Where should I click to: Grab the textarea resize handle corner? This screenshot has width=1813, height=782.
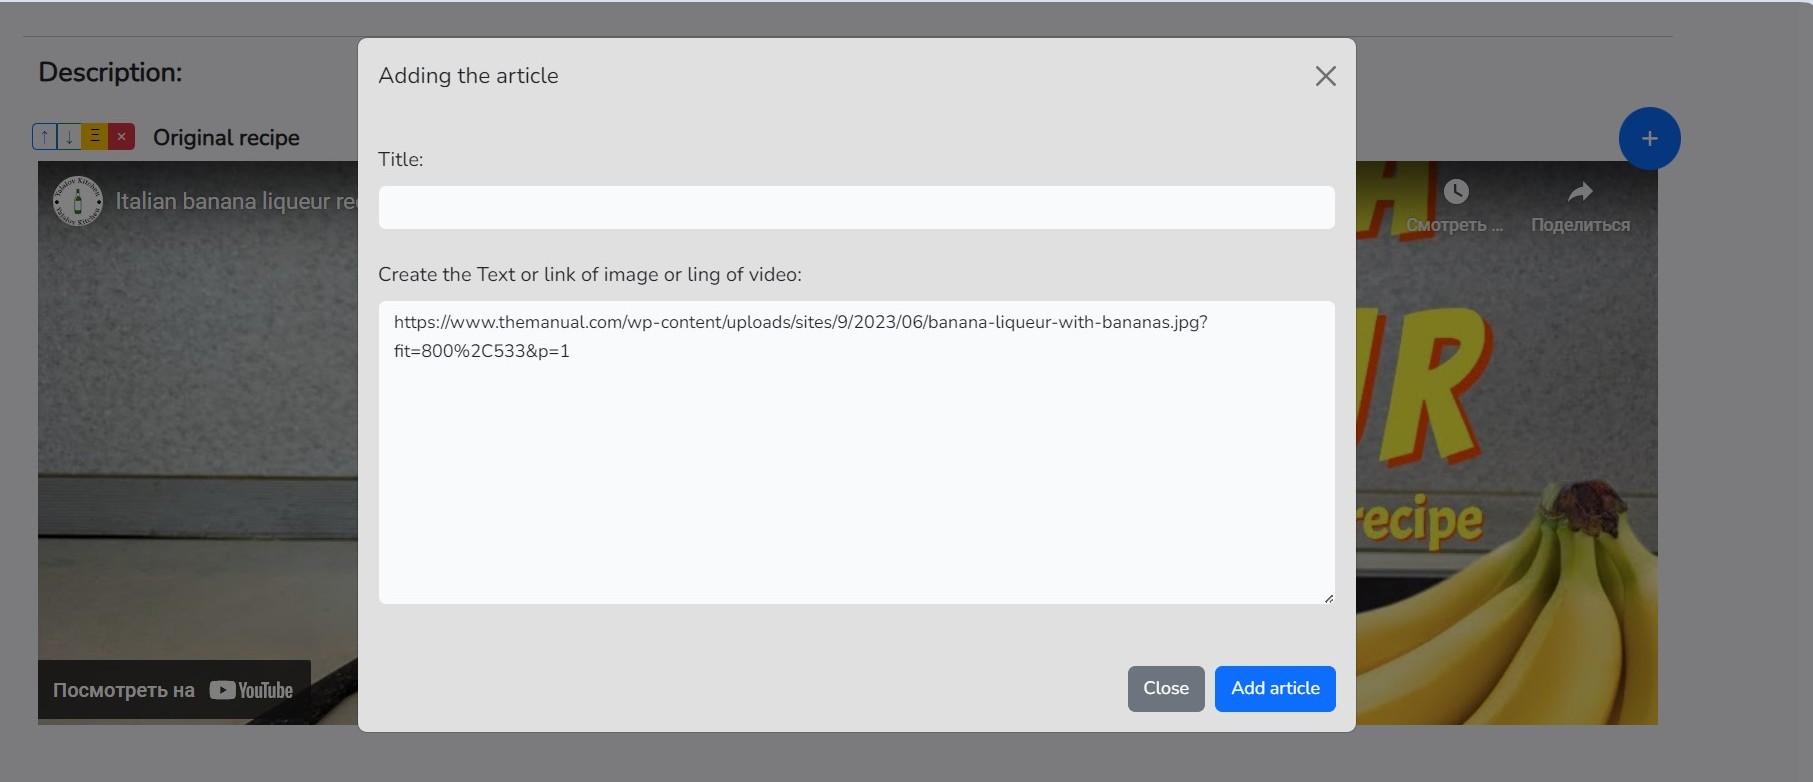click(x=1328, y=598)
